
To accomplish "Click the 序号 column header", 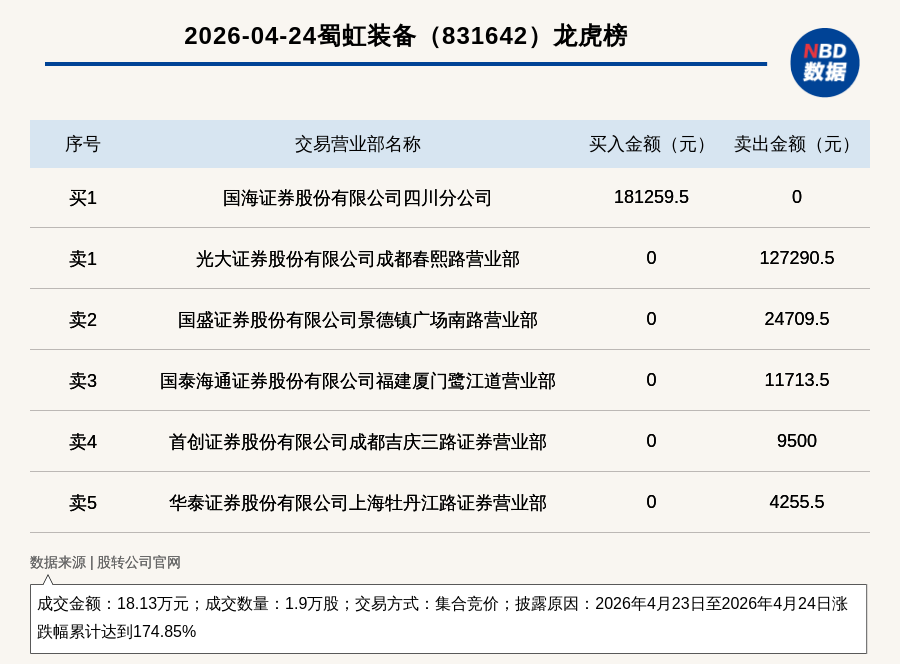I will (83, 144).
